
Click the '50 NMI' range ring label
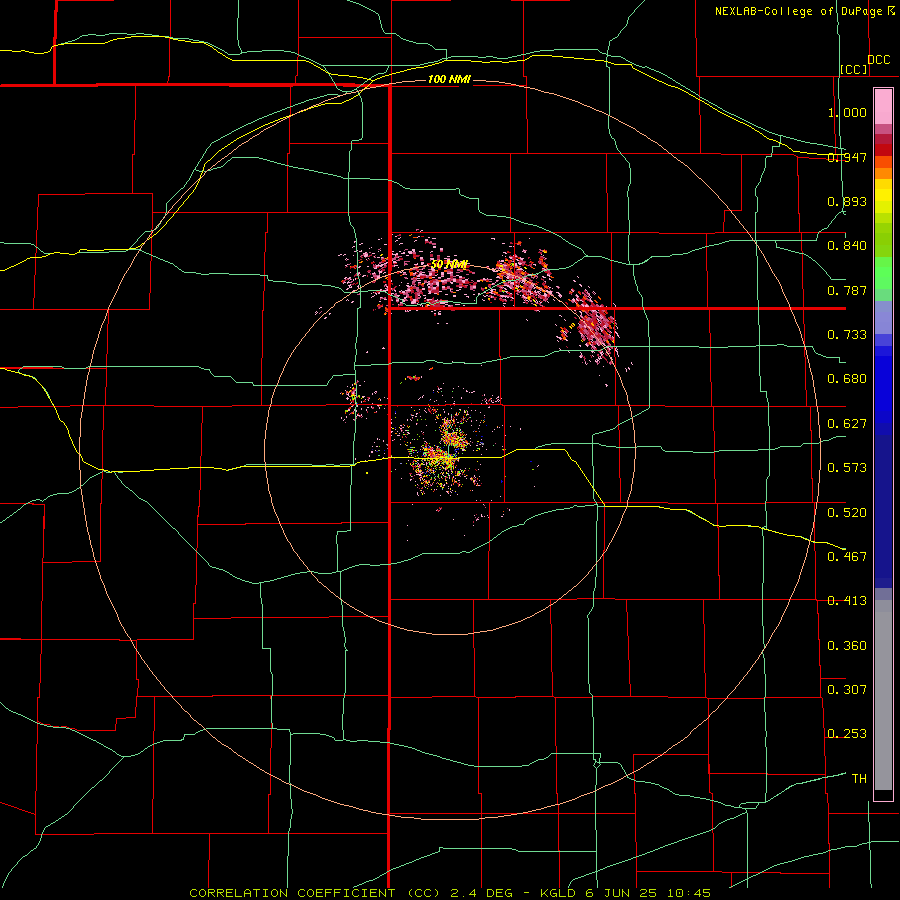(449, 265)
